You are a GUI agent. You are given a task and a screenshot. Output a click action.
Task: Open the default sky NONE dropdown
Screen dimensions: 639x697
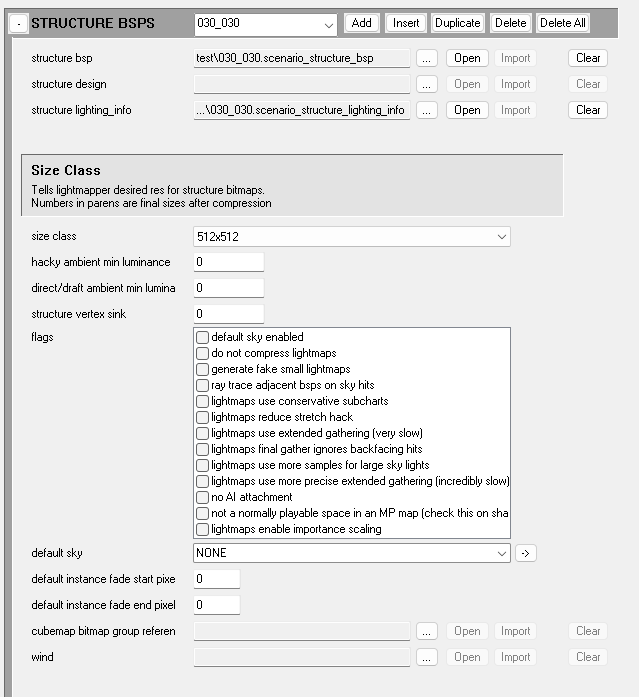(x=352, y=553)
